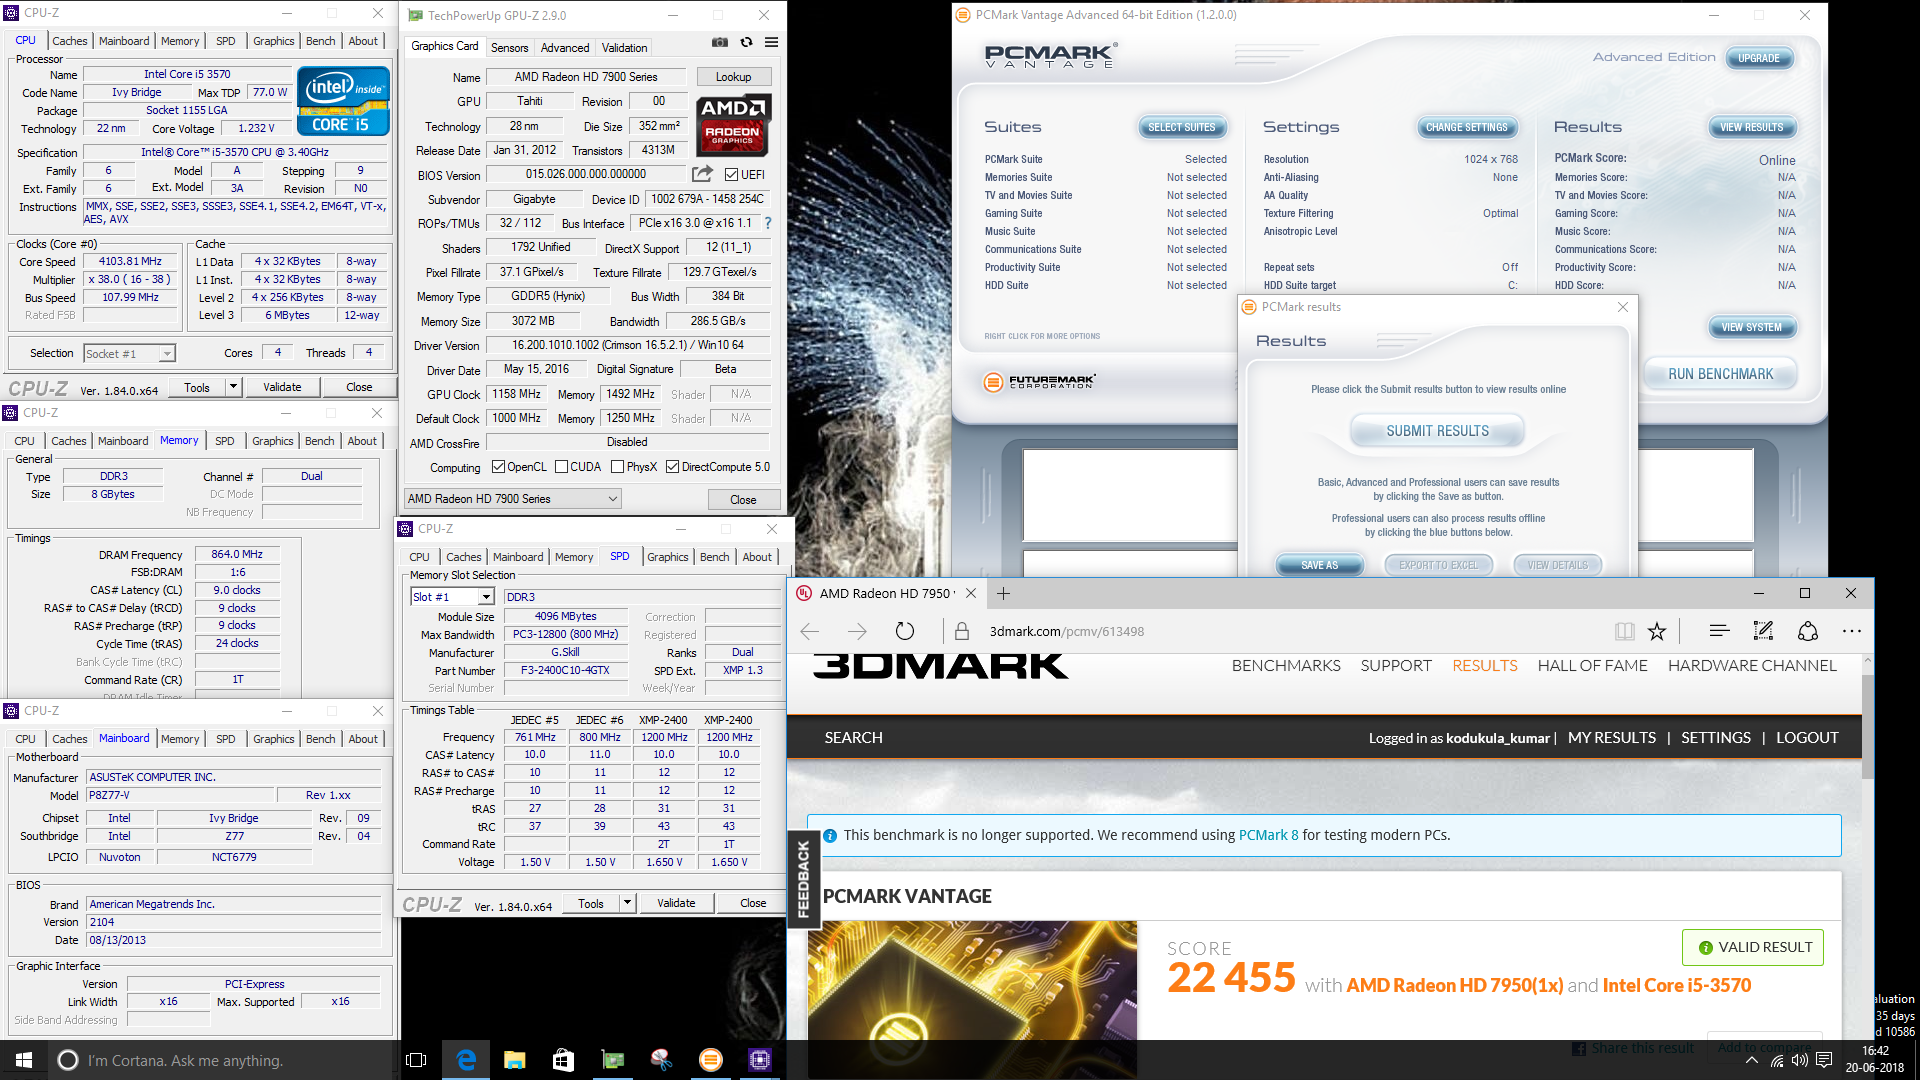Click Lookup button in GPU-Z
The height and width of the screenshot is (1080, 1920).
[x=733, y=77]
